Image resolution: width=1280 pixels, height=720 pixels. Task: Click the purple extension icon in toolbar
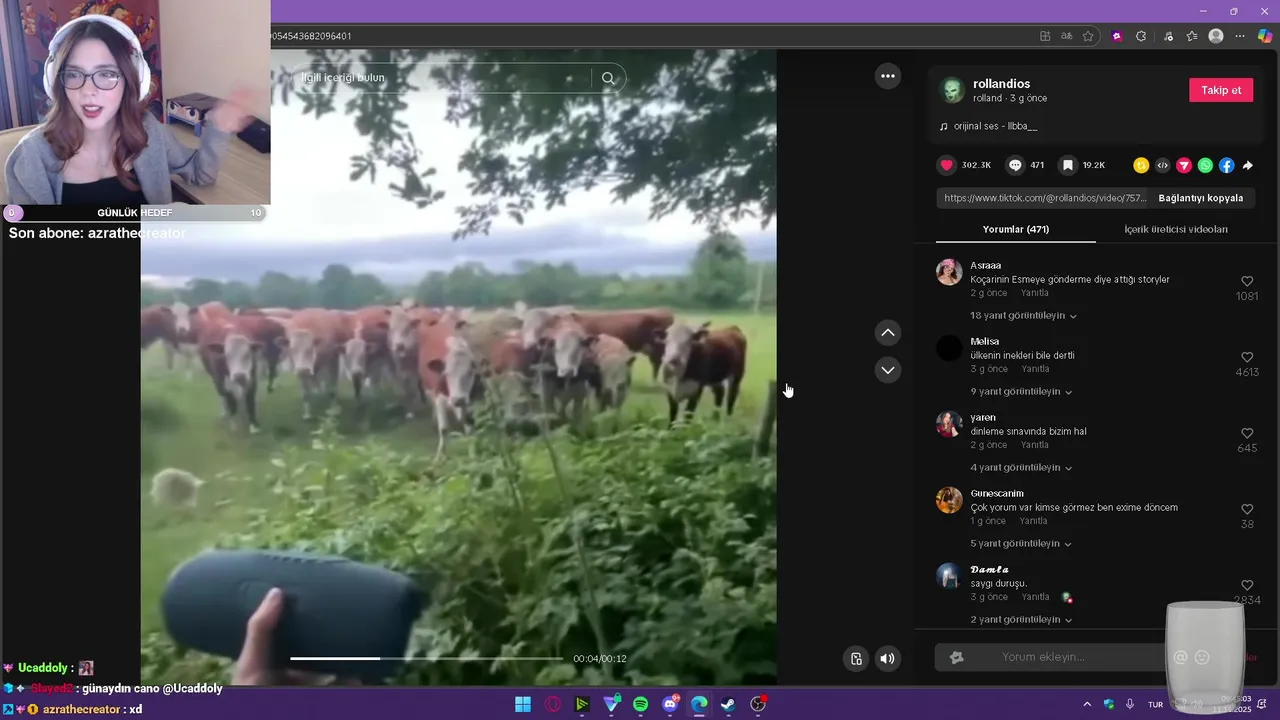click(x=1117, y=36)
